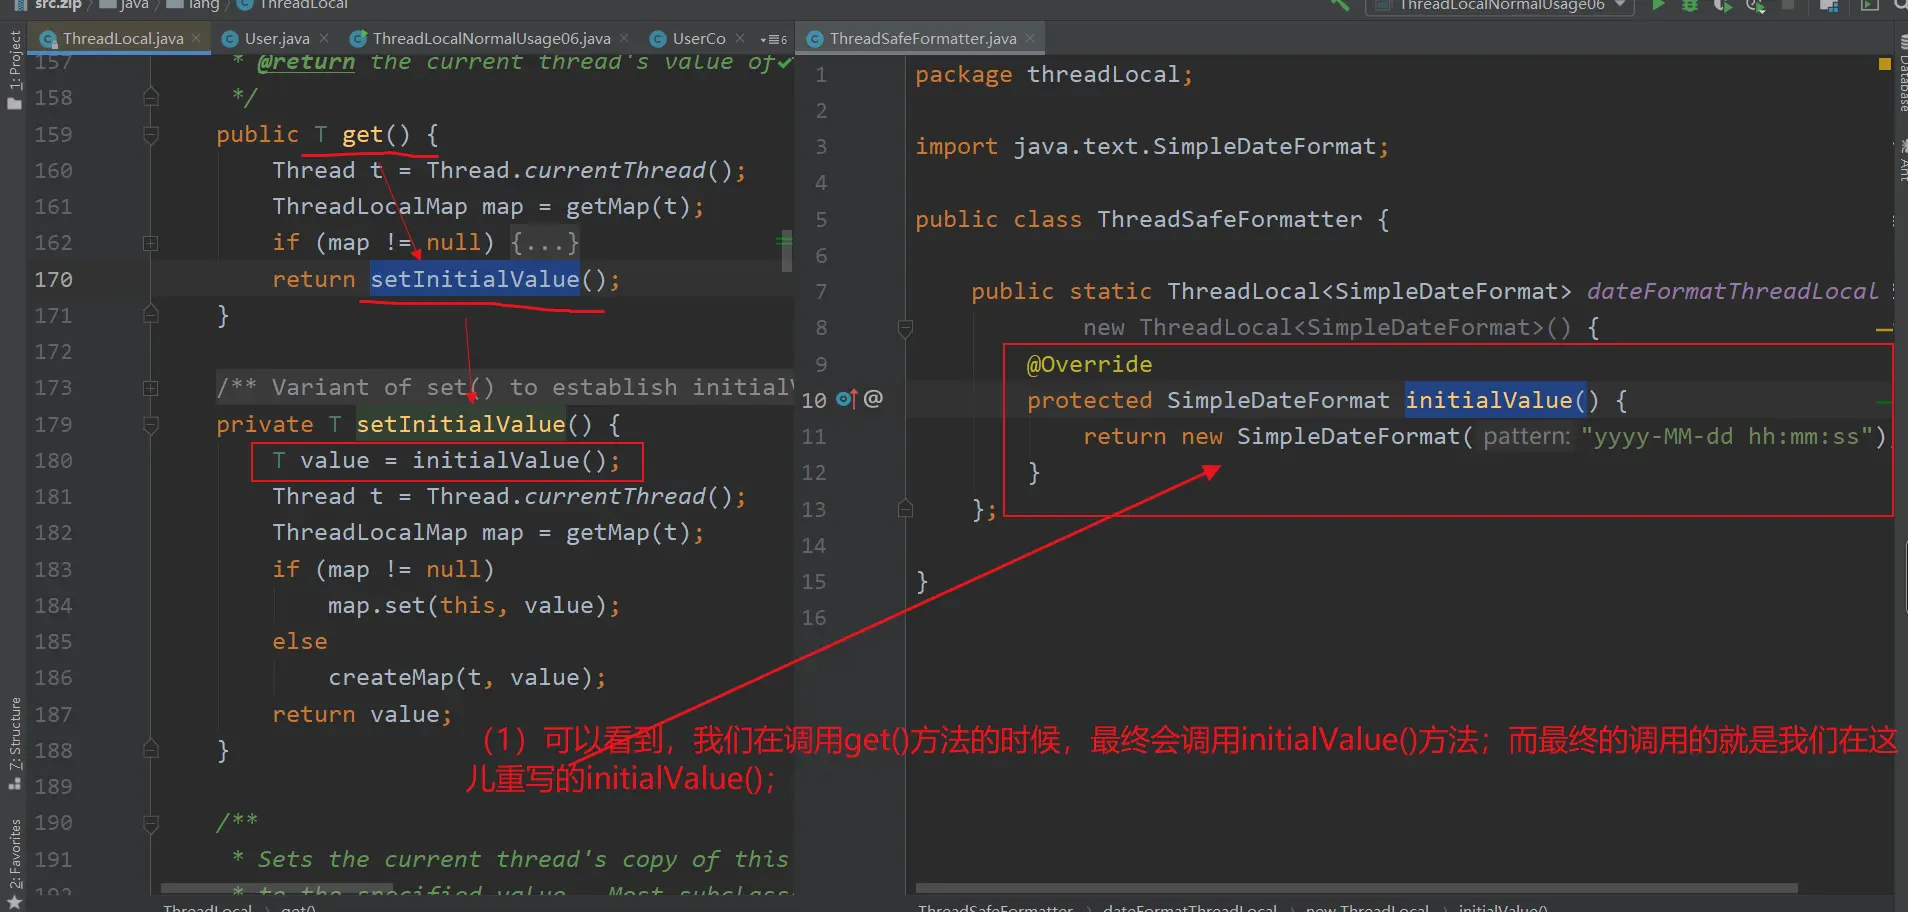
Task: Click 'createMap(t, value);' on line 186
Action: coord(467,678)
